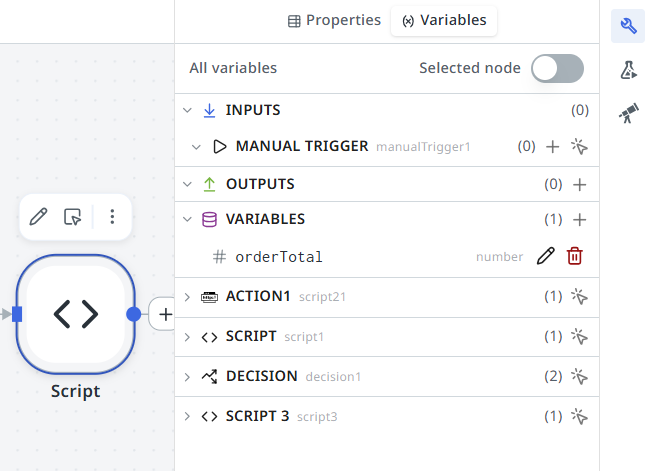This screenshot has height=471, width=651.
Task: Locate ACTION1 node with pointer icon
Action: [579, 297]
